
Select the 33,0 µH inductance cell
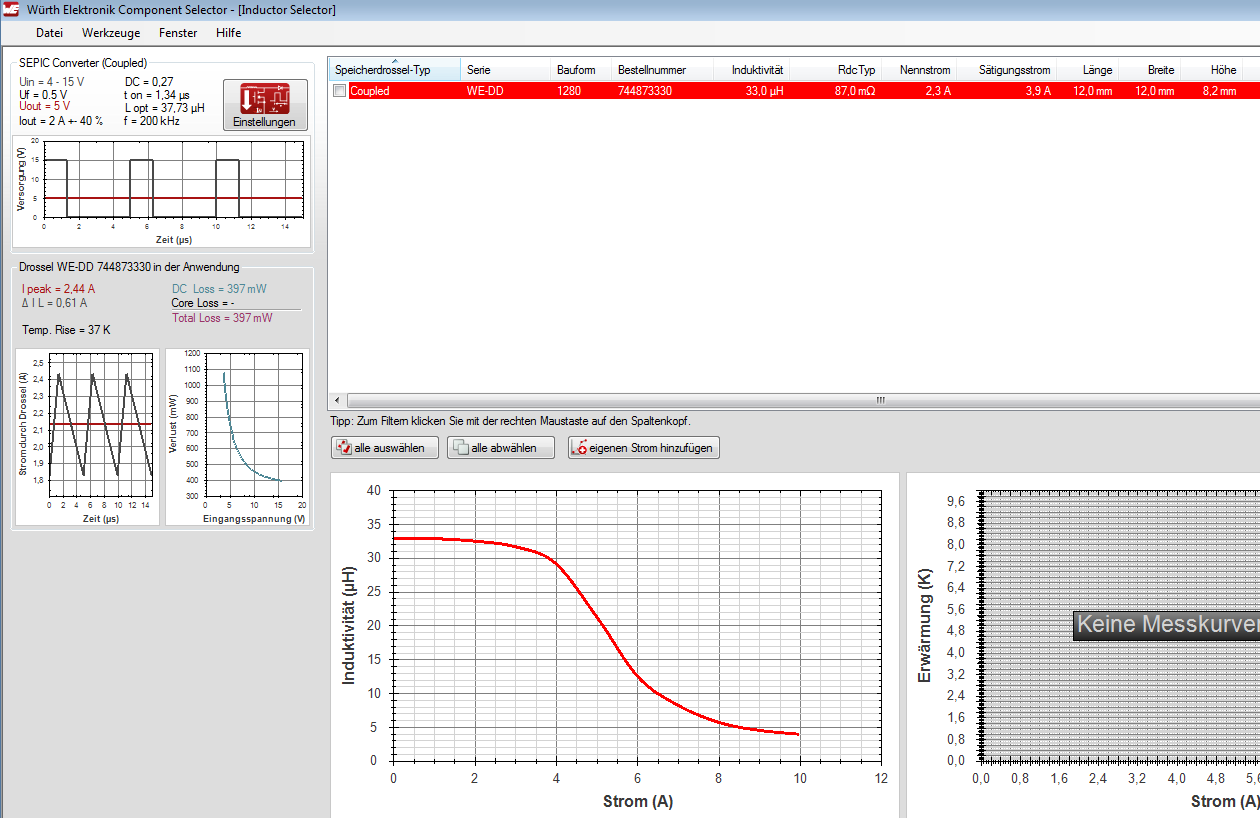764,91
